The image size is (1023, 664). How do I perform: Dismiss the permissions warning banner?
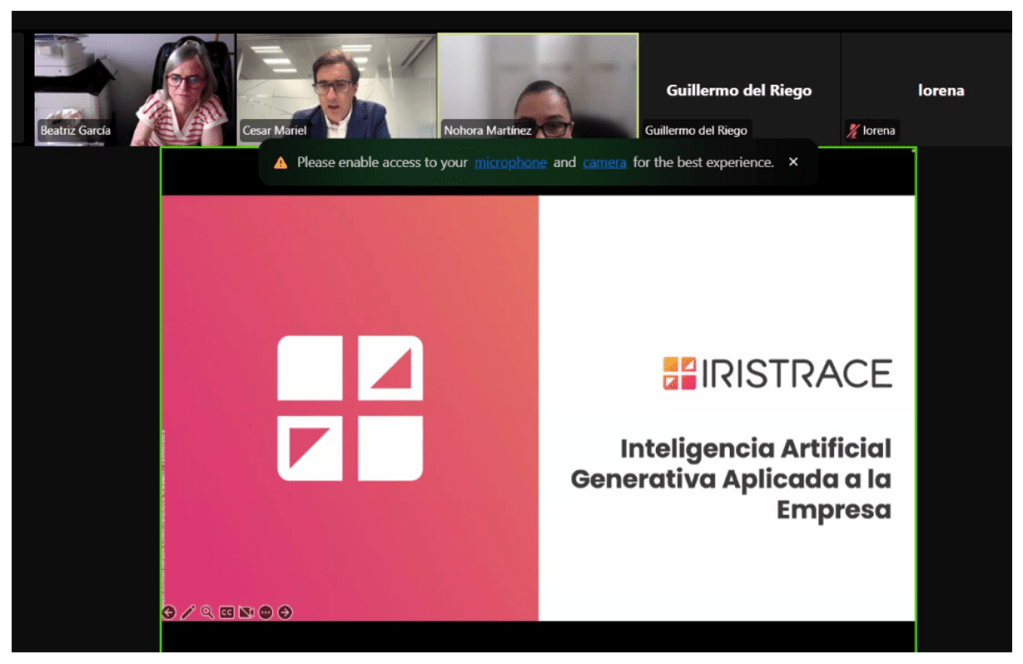point(793,162)
